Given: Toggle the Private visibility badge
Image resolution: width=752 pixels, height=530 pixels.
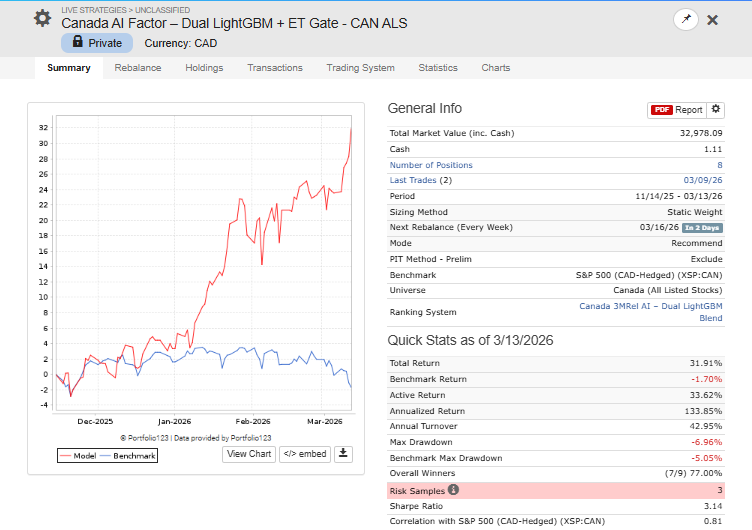Looking at the screenshot, I should click(x=97, y=43).
